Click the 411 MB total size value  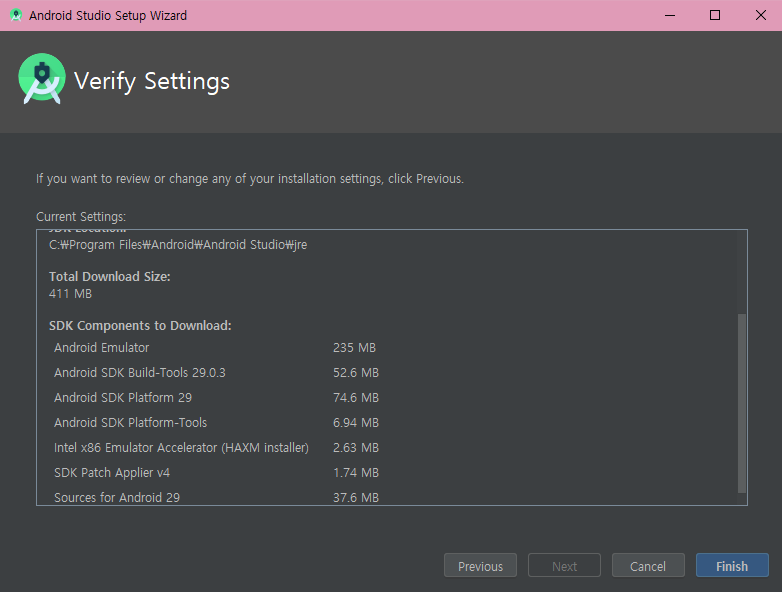70,294
